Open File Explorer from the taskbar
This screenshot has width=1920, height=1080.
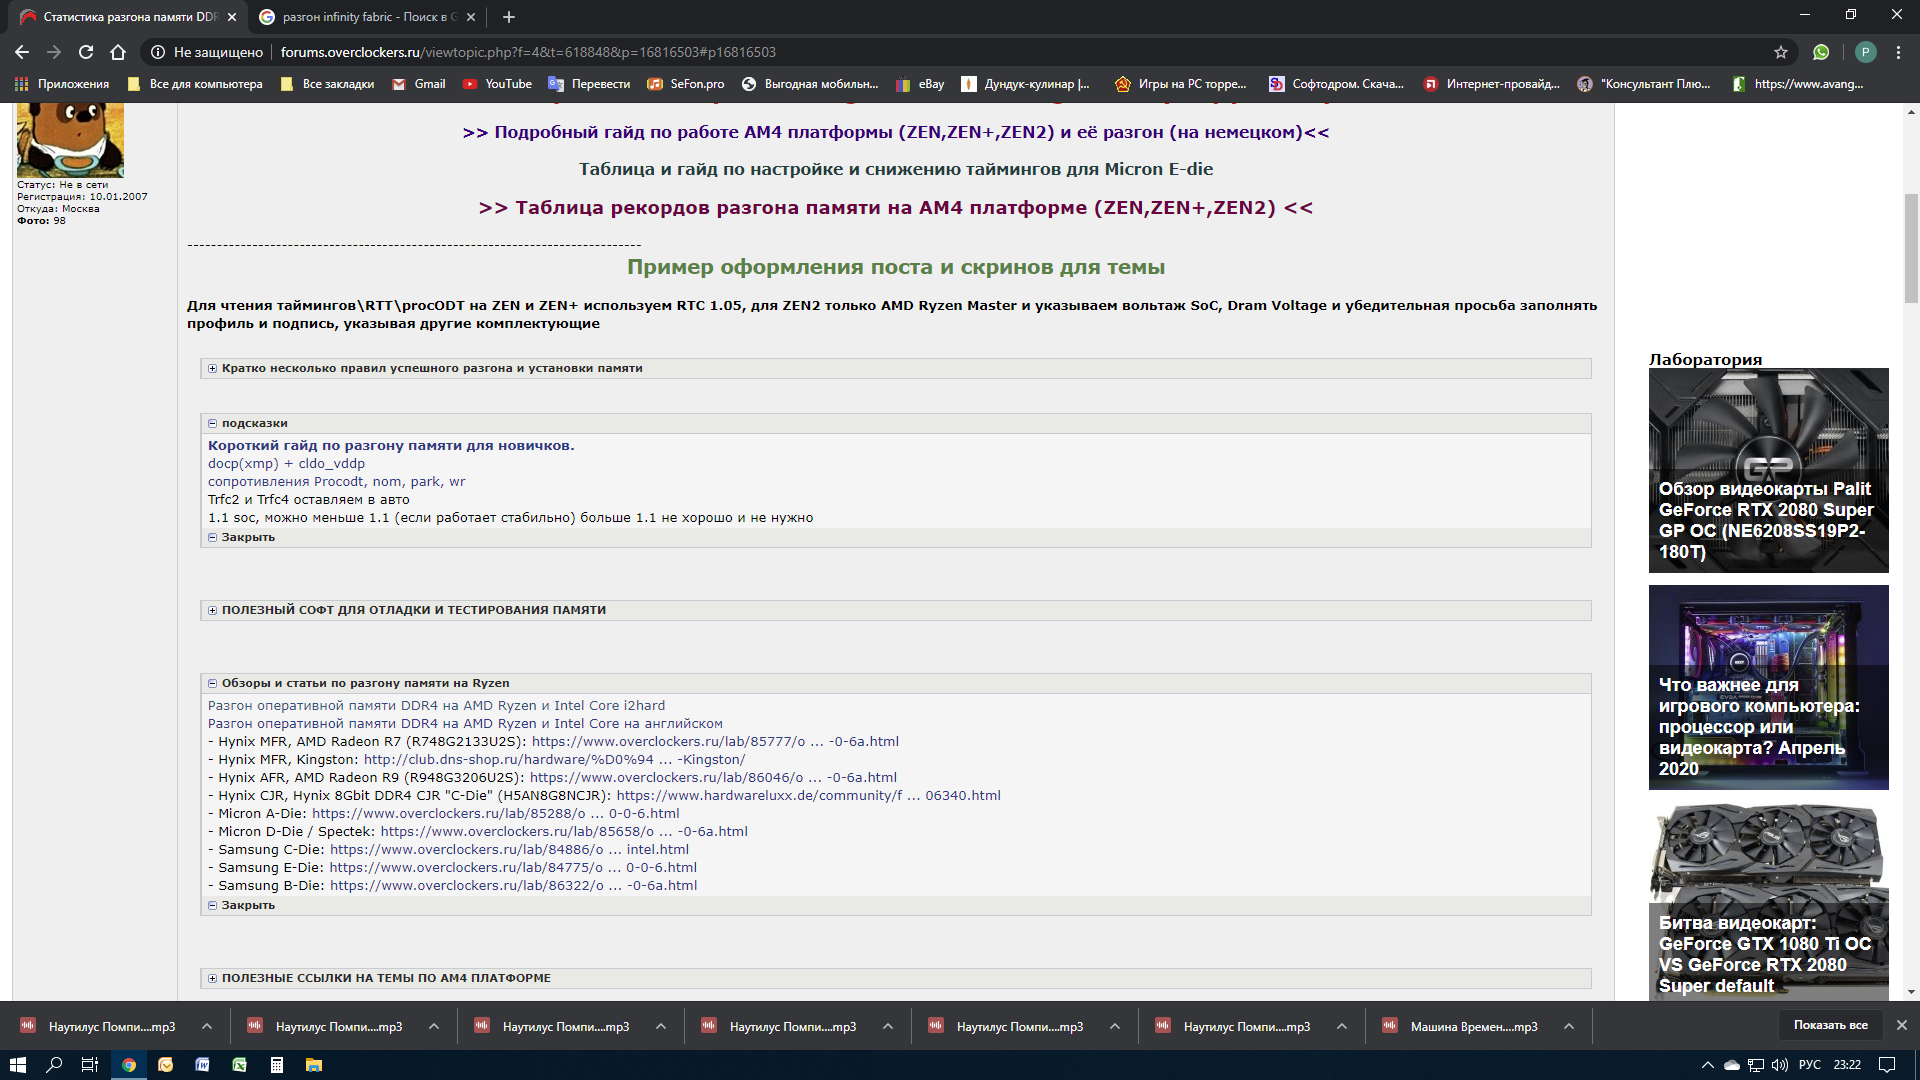click(314, 1065)
